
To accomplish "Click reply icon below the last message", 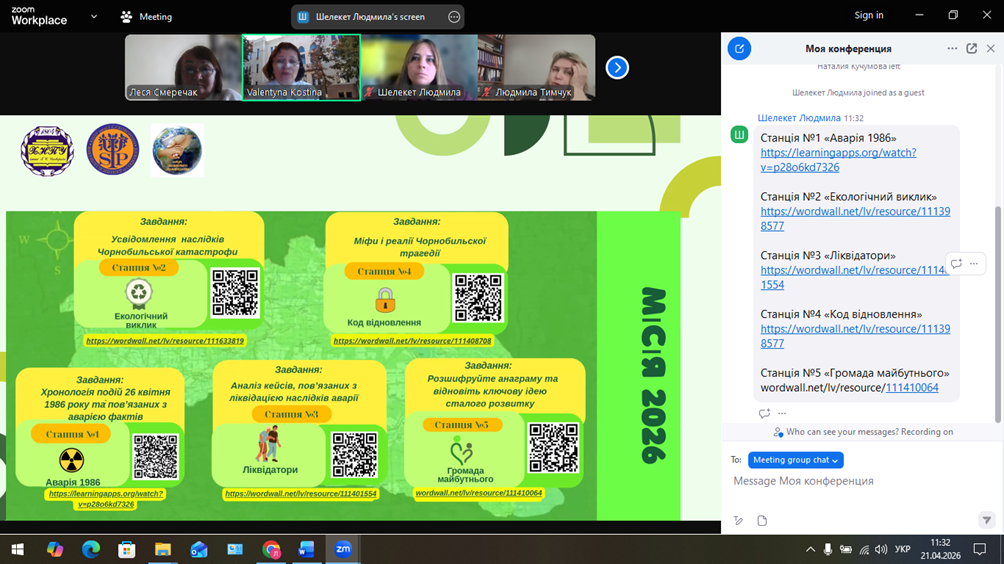I will [764, 413].
